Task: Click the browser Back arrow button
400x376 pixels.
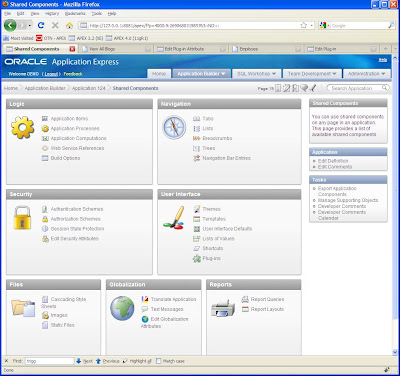Action: pyautogui.click(x=10, y=25)
